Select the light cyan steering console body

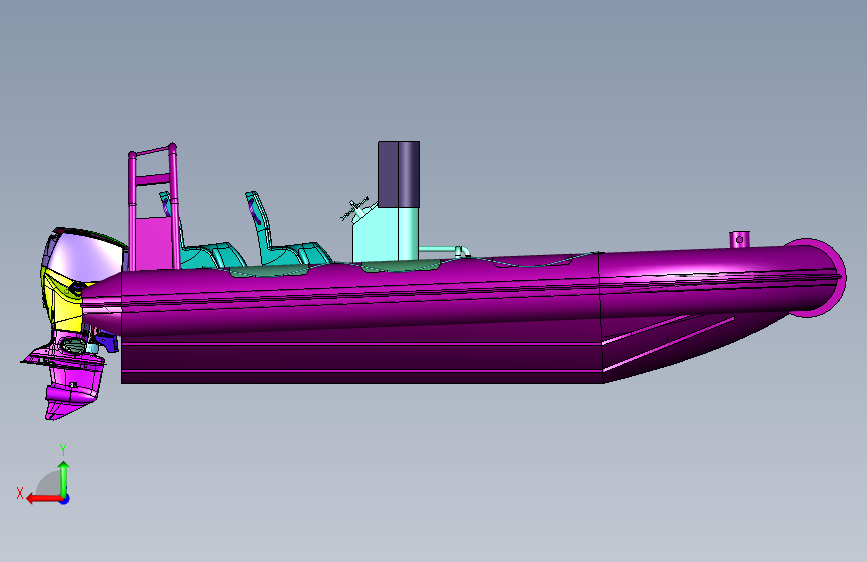click(385, 233)
